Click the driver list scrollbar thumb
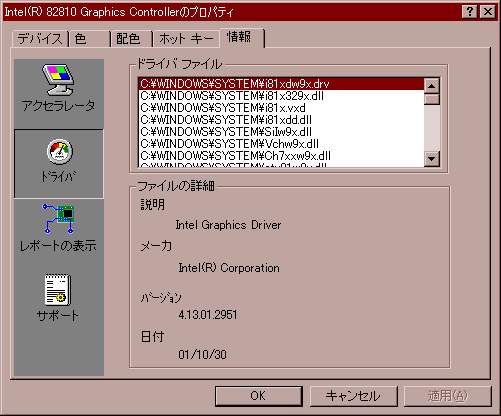The height and width of the screenshot is (416, 501). tap(432, 99)
